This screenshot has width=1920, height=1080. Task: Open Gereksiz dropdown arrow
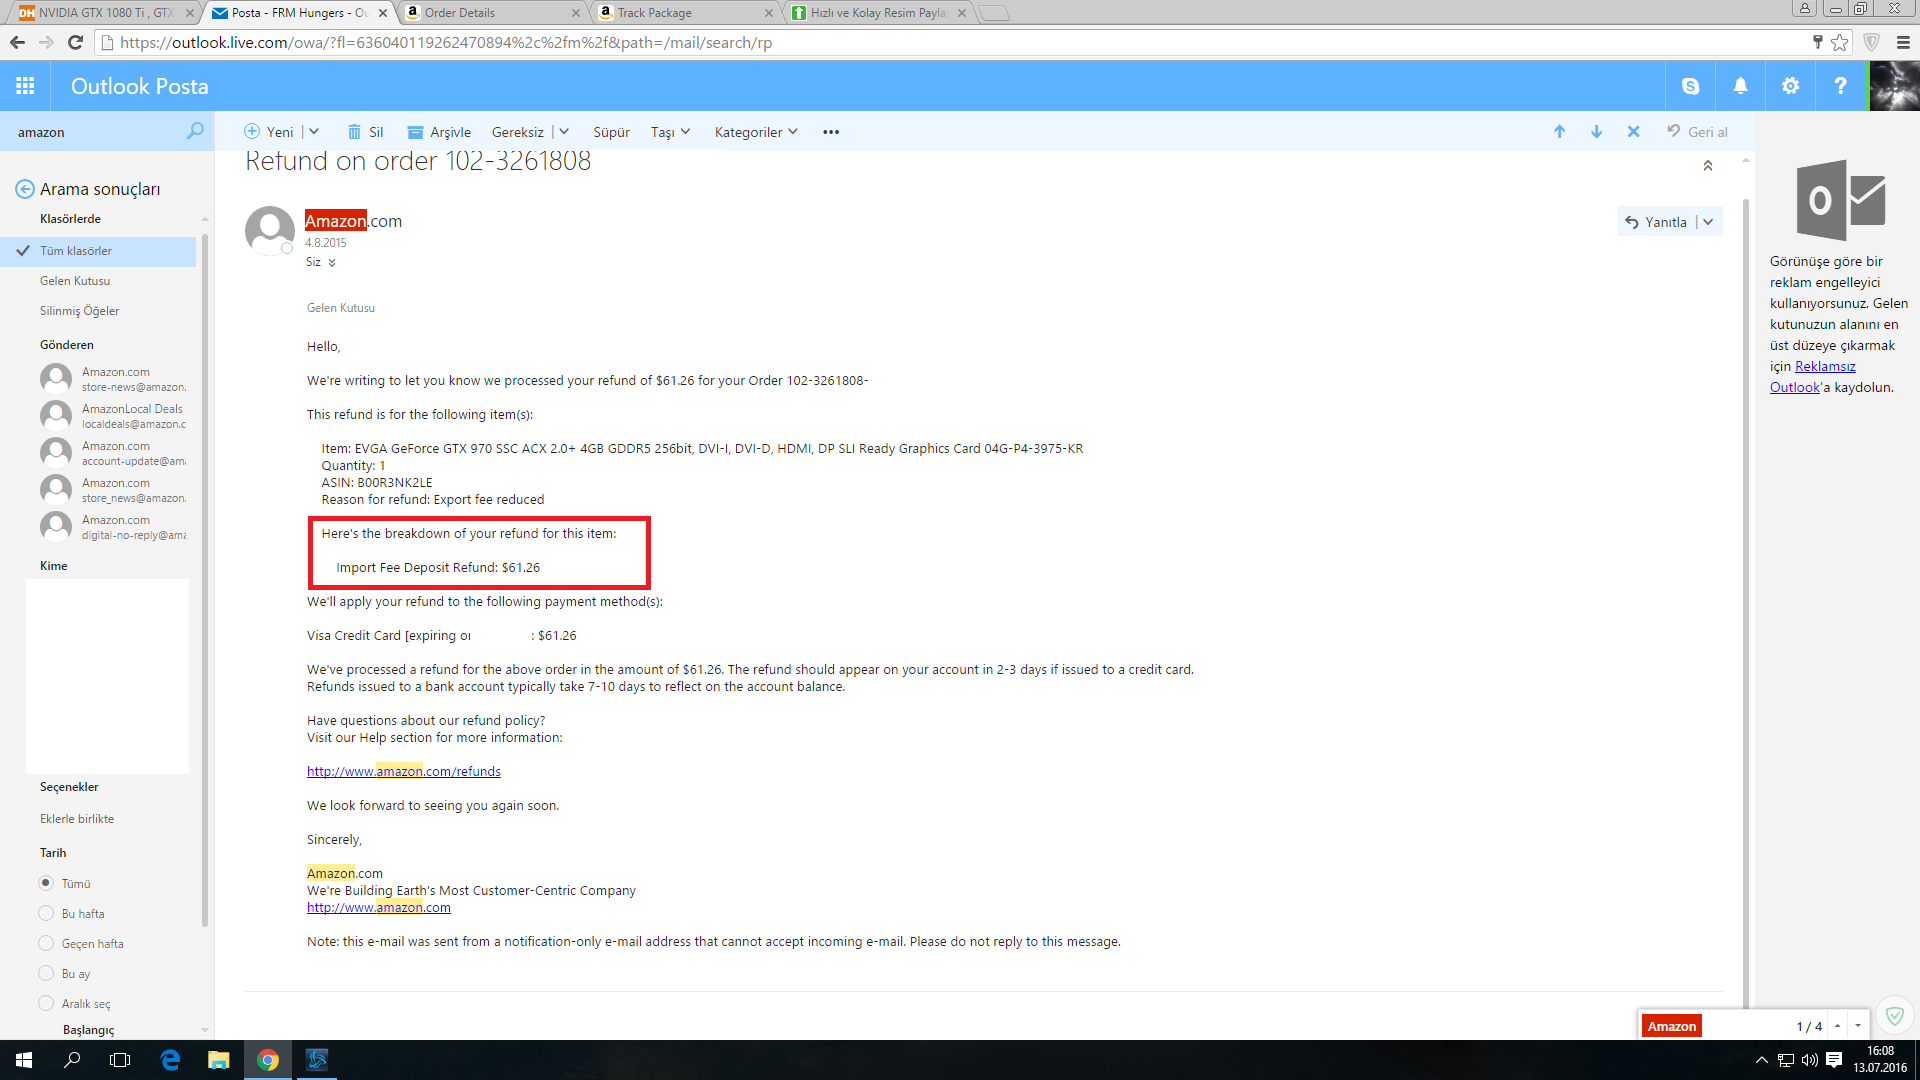[564, 132]
